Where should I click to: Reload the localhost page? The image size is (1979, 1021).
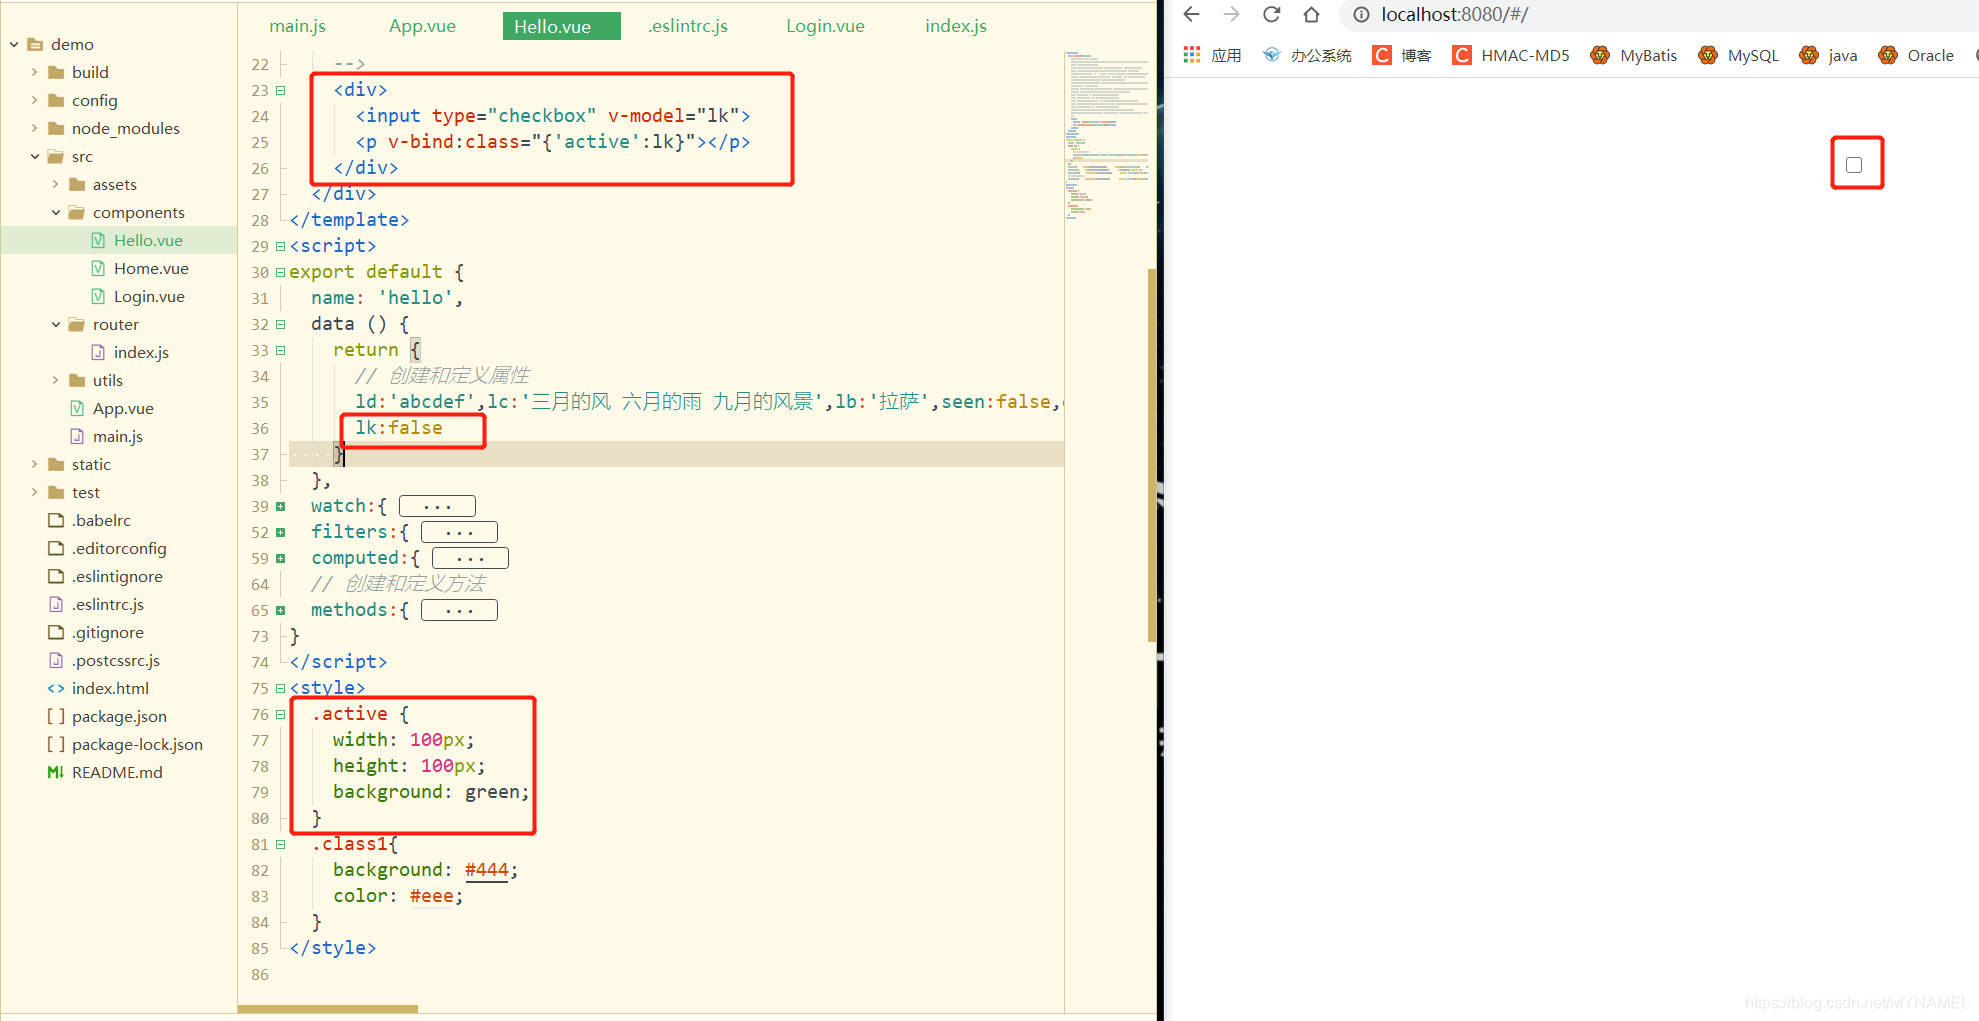(1271, 14)
